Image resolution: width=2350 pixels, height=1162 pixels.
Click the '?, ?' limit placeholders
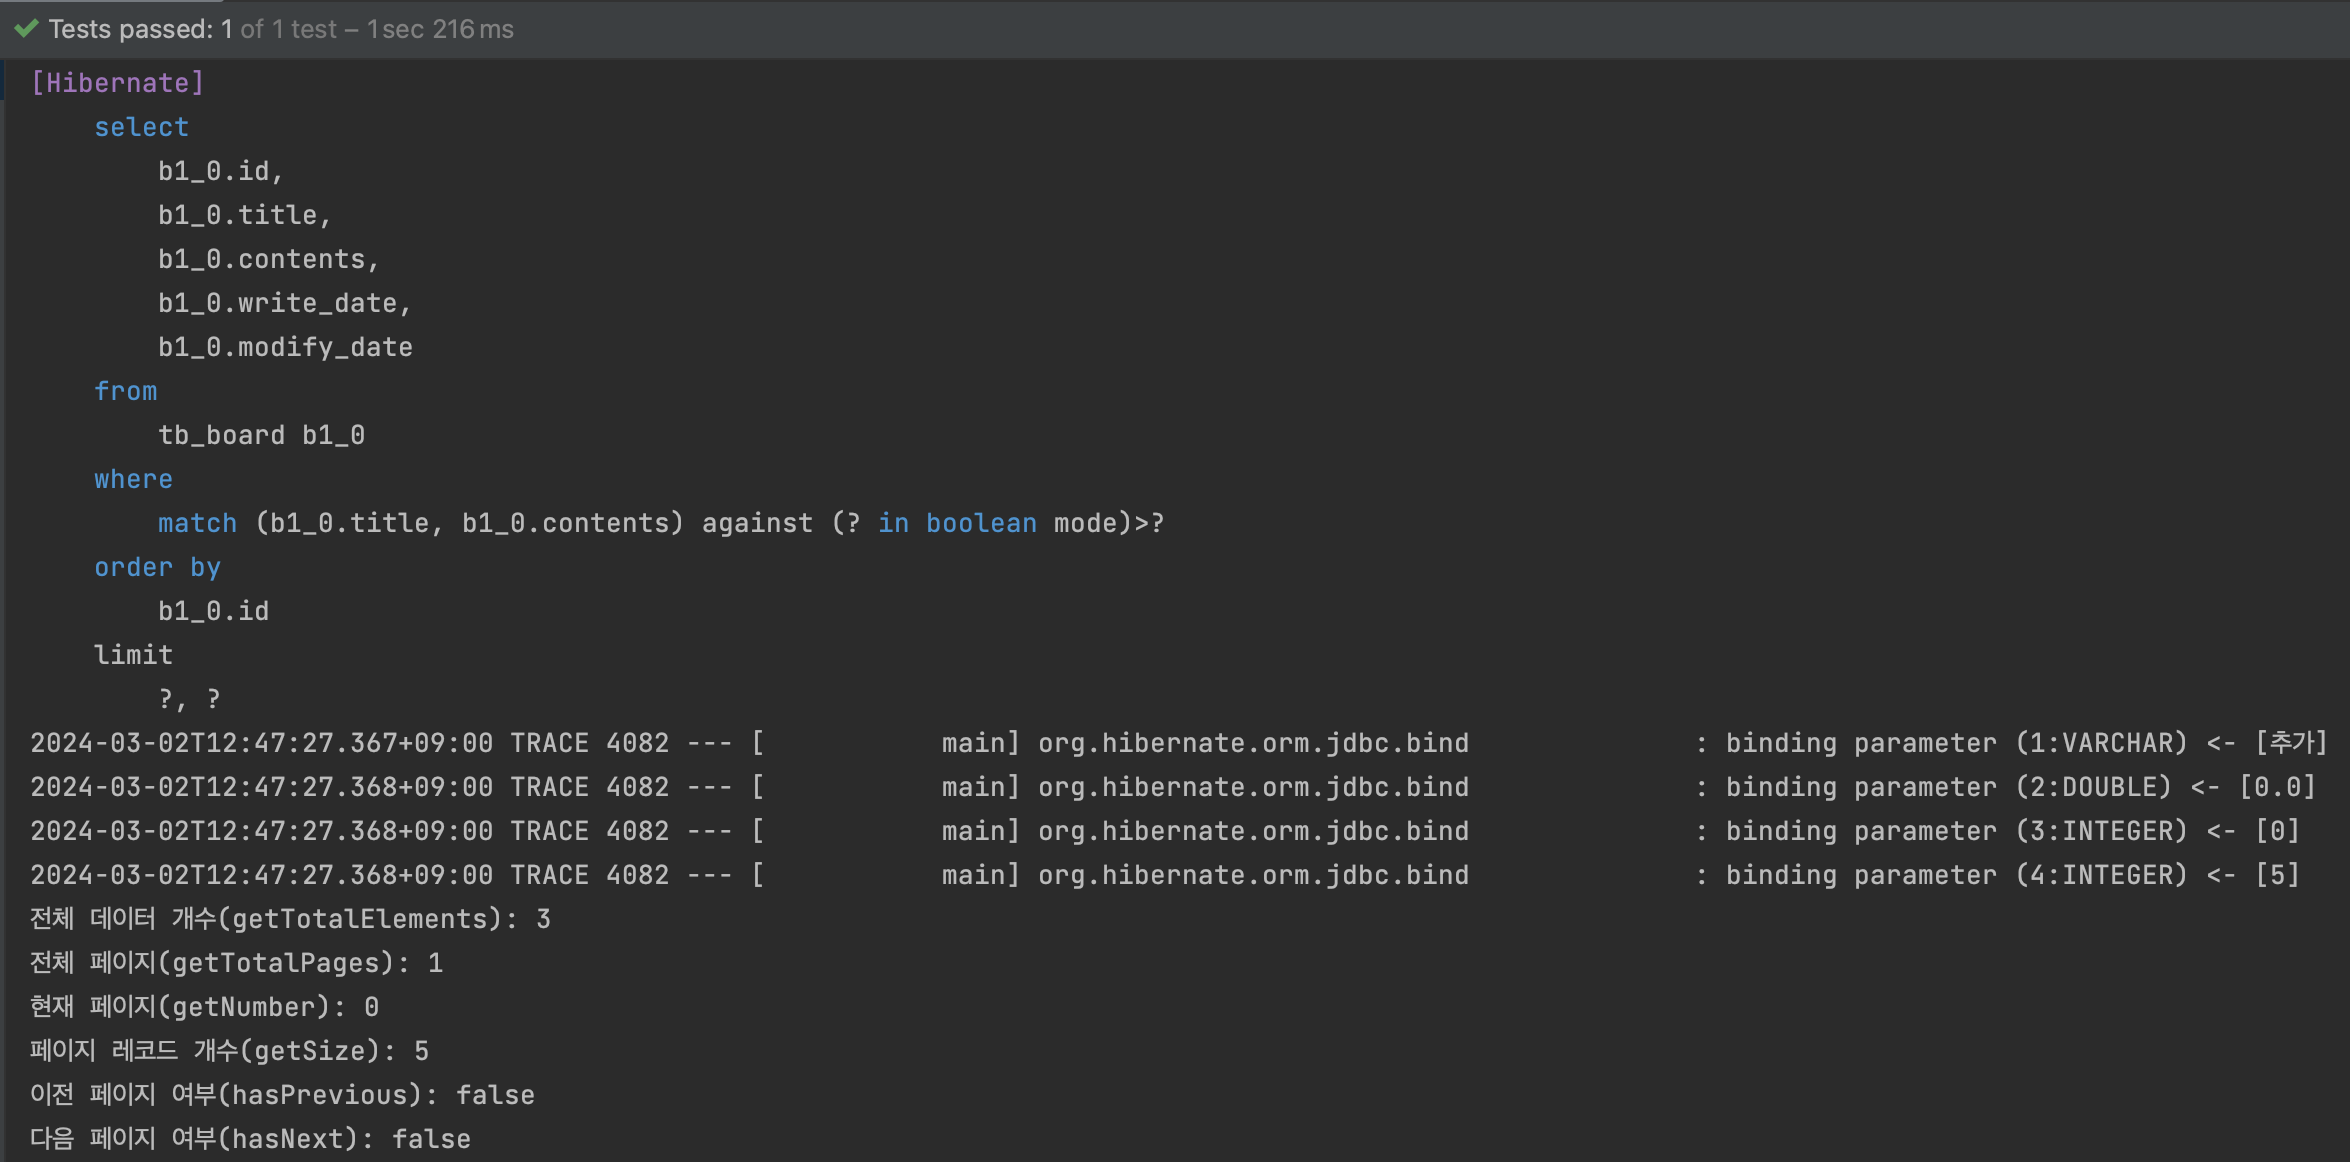tap(189, 699)
